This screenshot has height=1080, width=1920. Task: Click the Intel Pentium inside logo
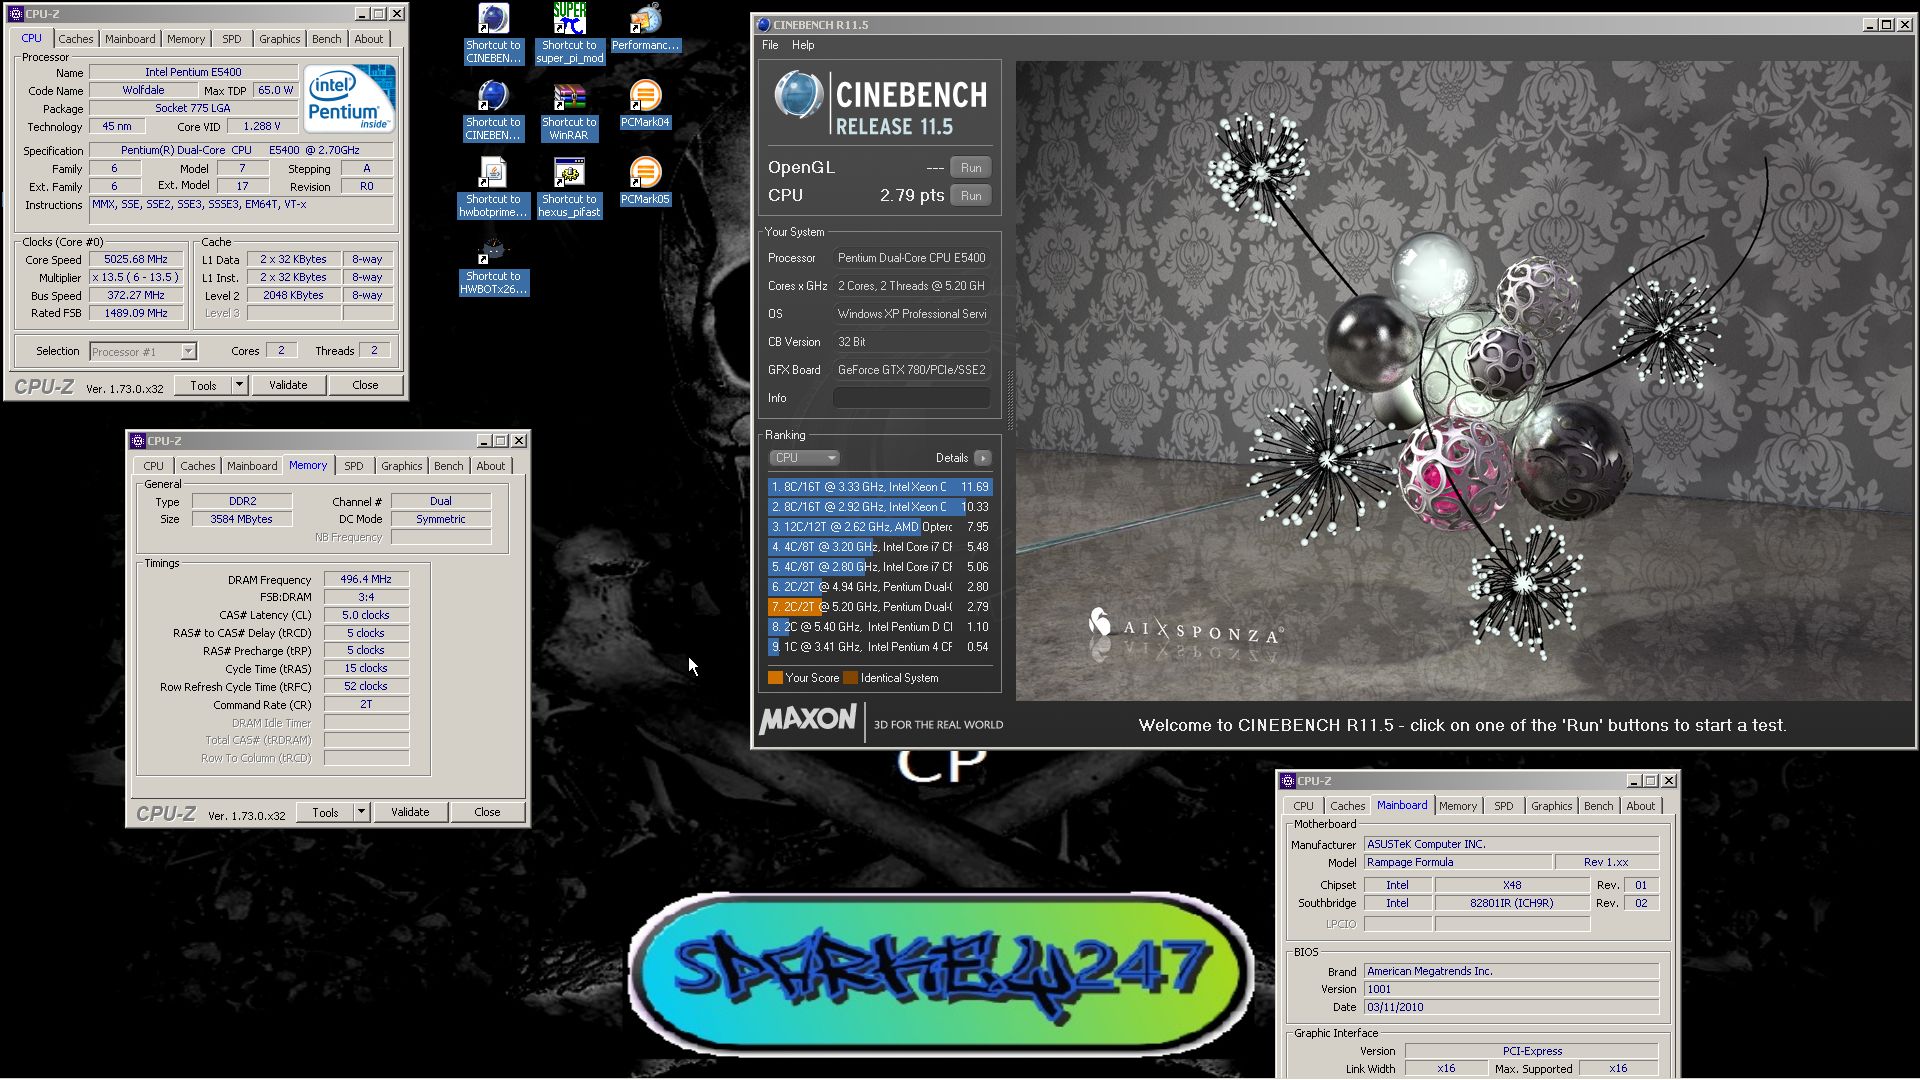pos(349,98)
